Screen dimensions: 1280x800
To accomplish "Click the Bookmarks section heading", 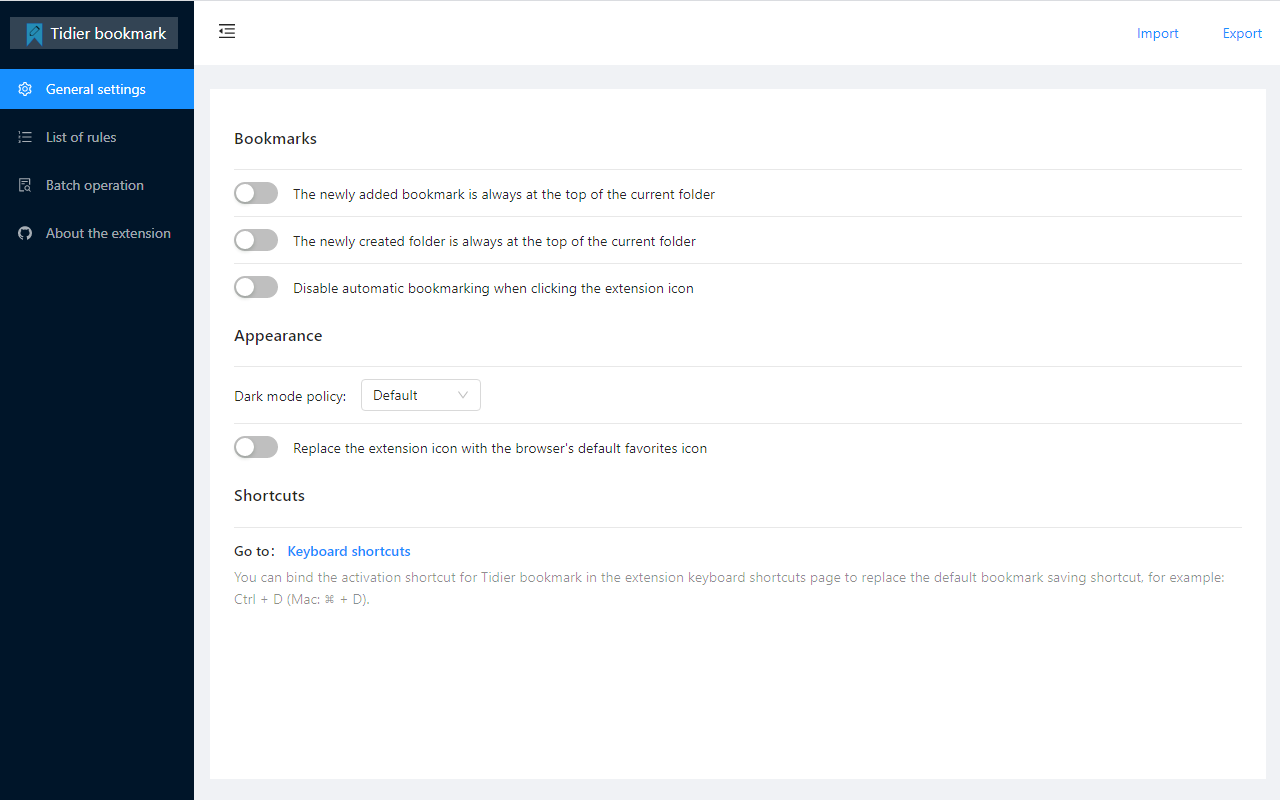I will pos(275,138).
